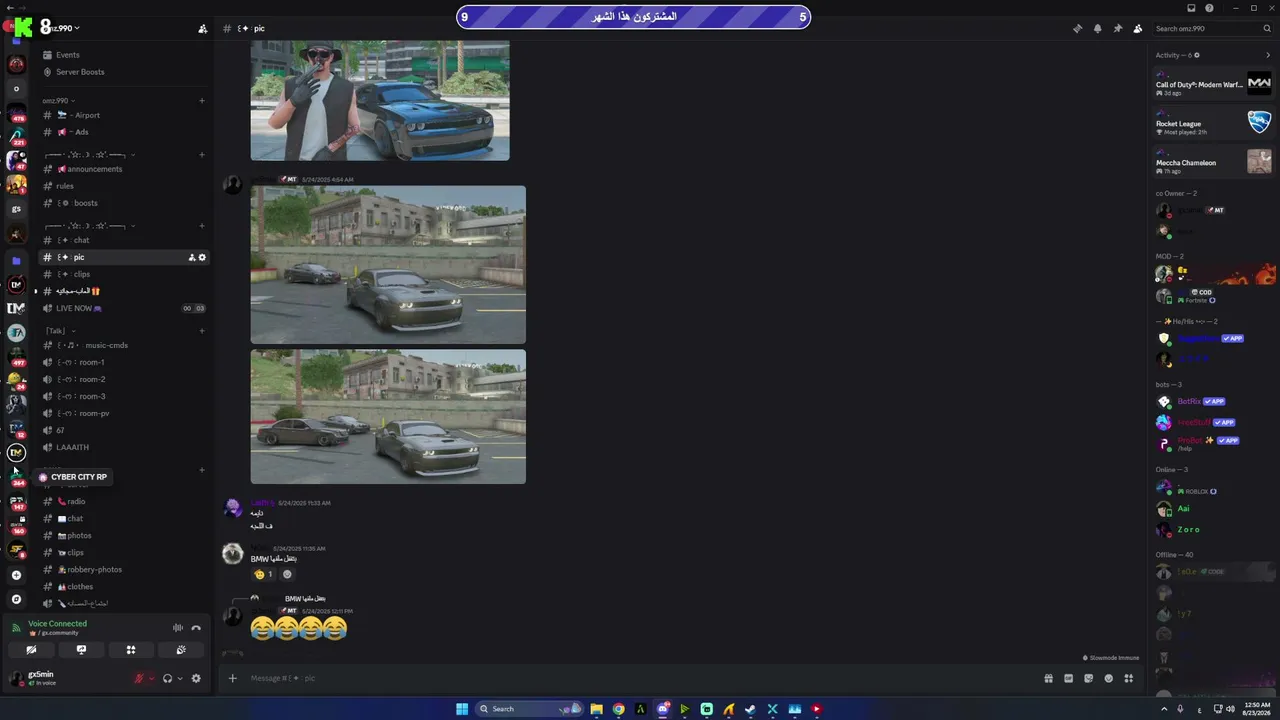Open User Settings gear

tap(196, 678)
